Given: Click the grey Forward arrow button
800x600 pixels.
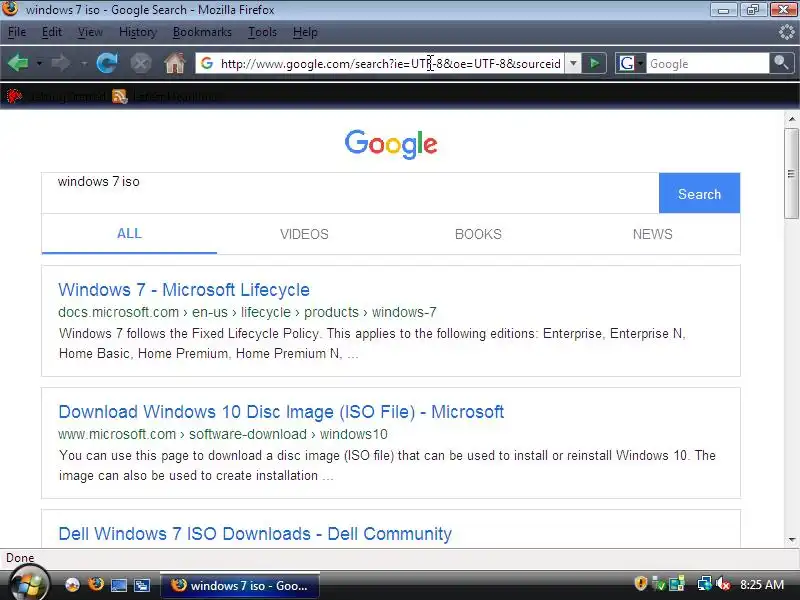Looking at the screenshot, I should (61, 64).
